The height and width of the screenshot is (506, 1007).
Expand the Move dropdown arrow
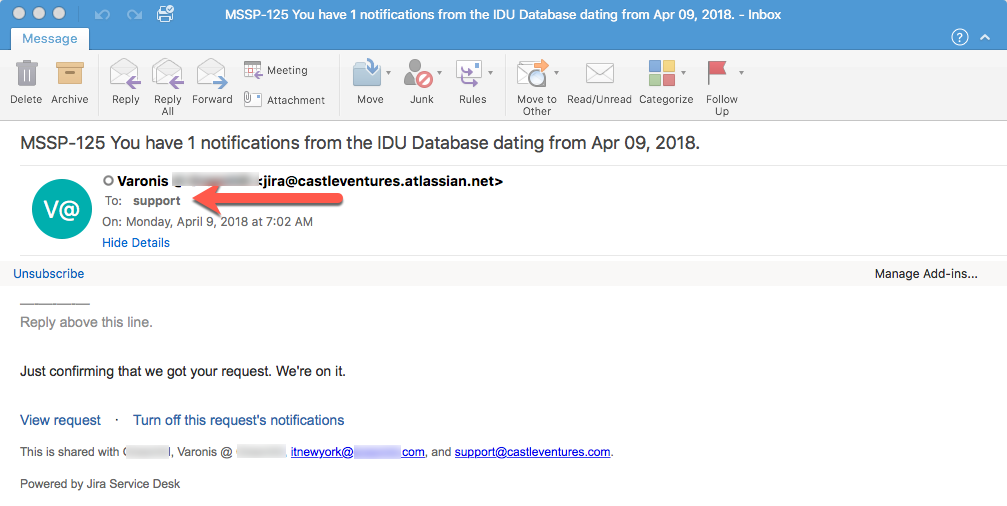pyautogui.click(x=388, y=73)
